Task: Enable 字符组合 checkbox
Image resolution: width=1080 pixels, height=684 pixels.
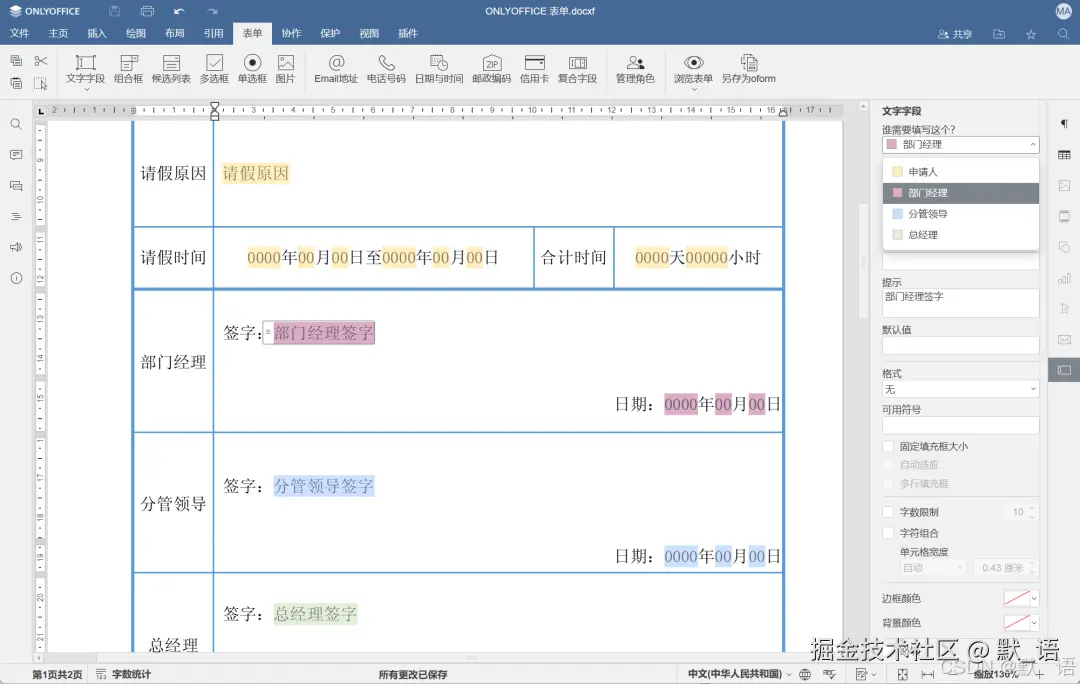Action: click(889, 533)
